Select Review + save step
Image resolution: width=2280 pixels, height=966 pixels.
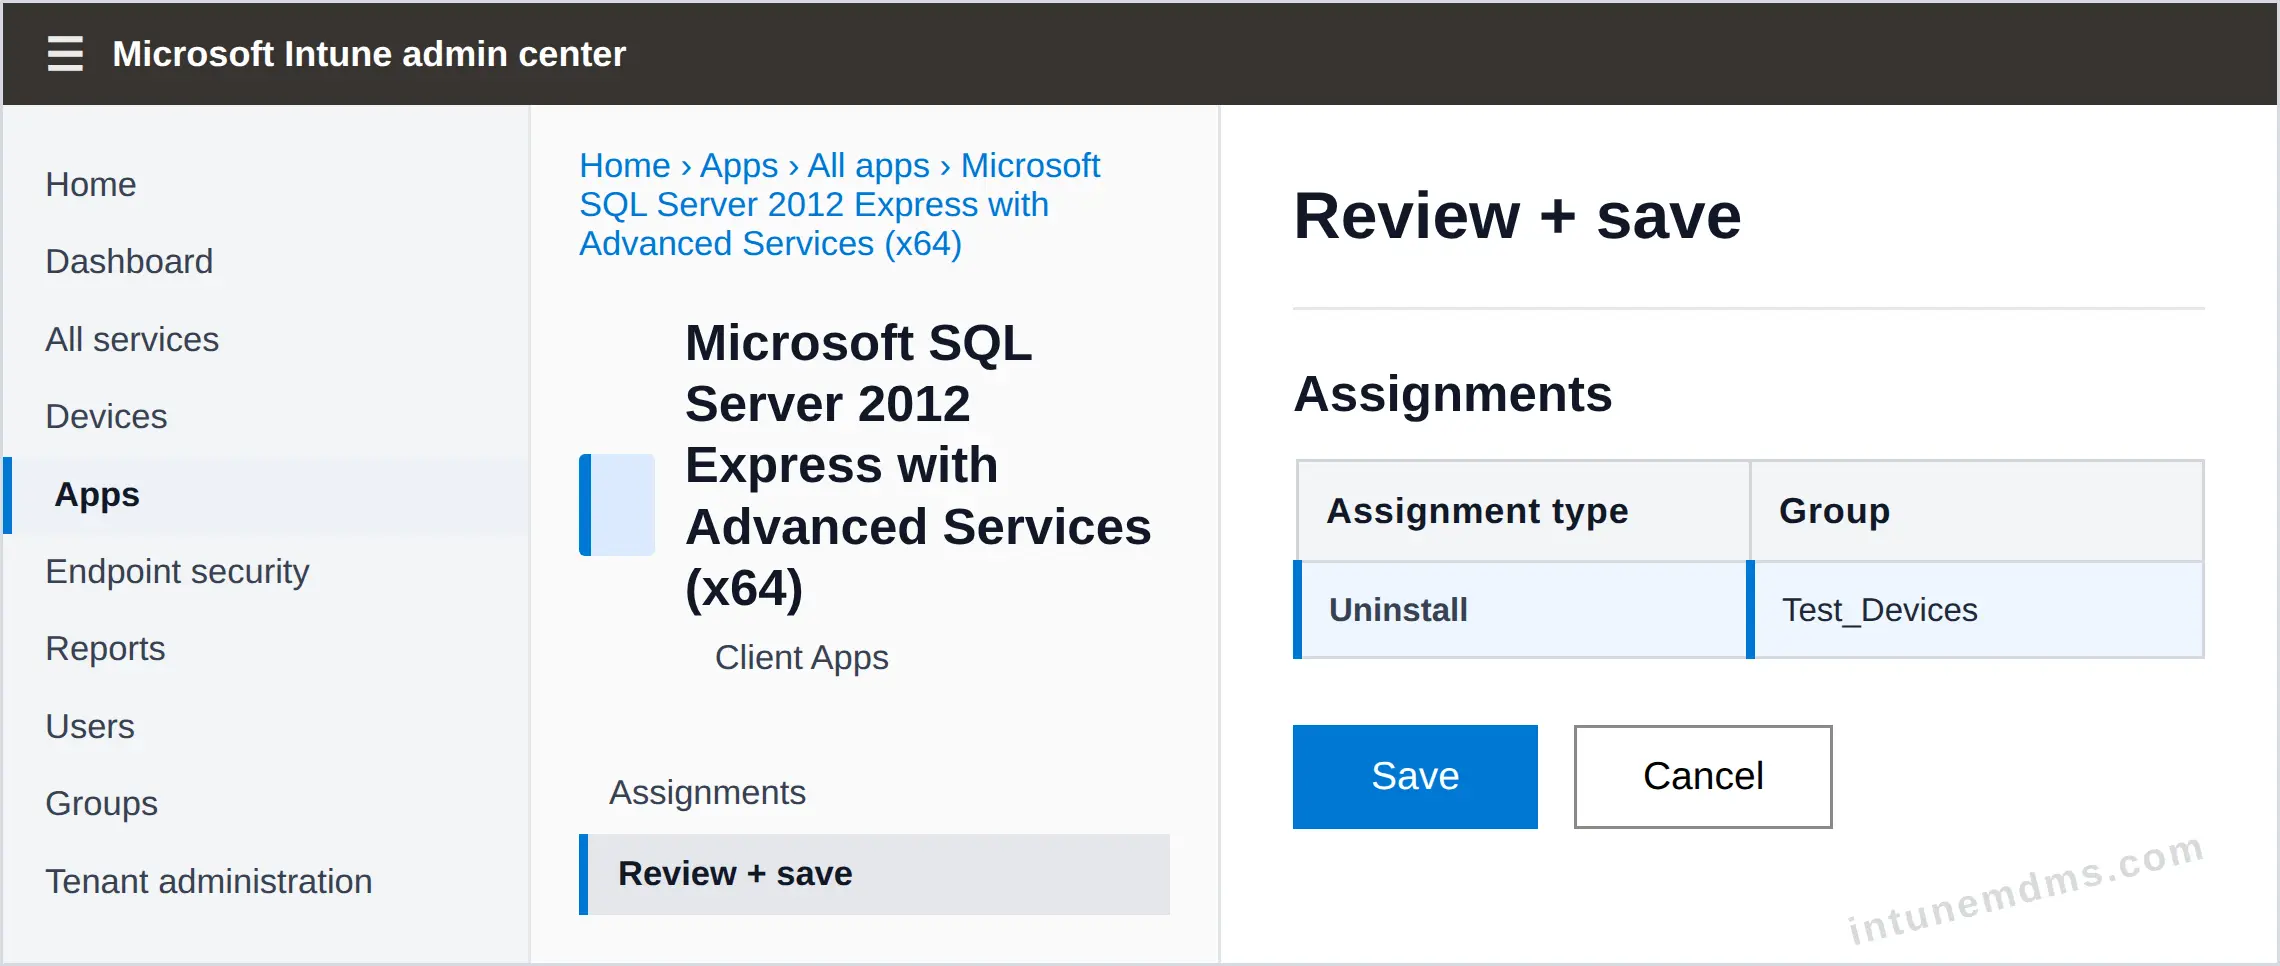click(875, 874)
